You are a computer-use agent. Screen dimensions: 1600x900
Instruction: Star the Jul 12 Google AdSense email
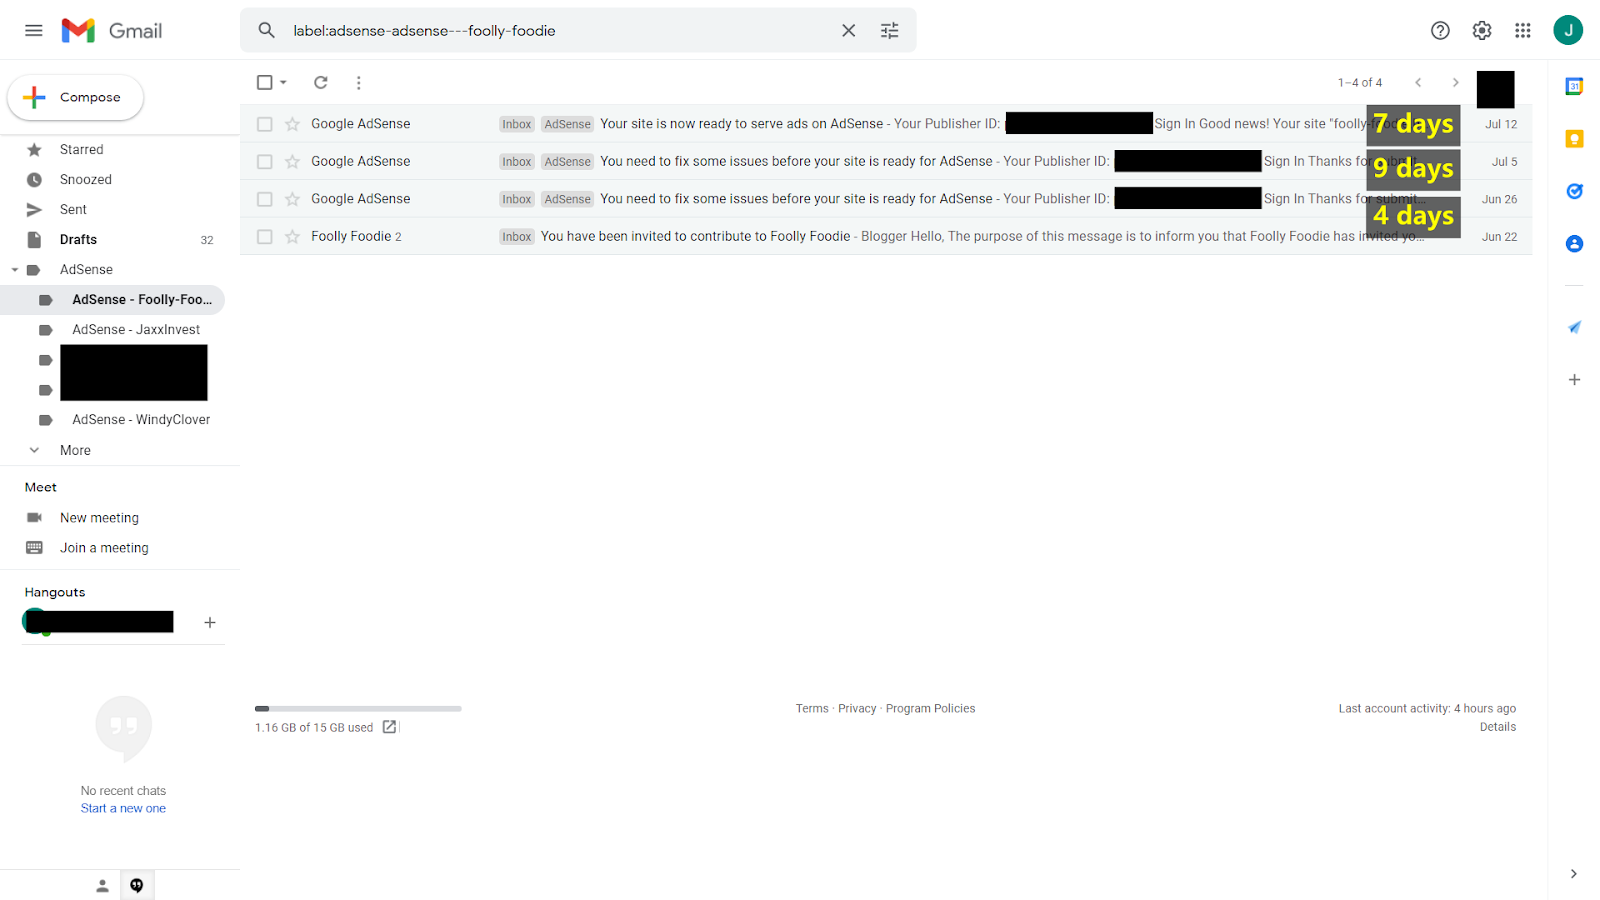tap(292, 124)
